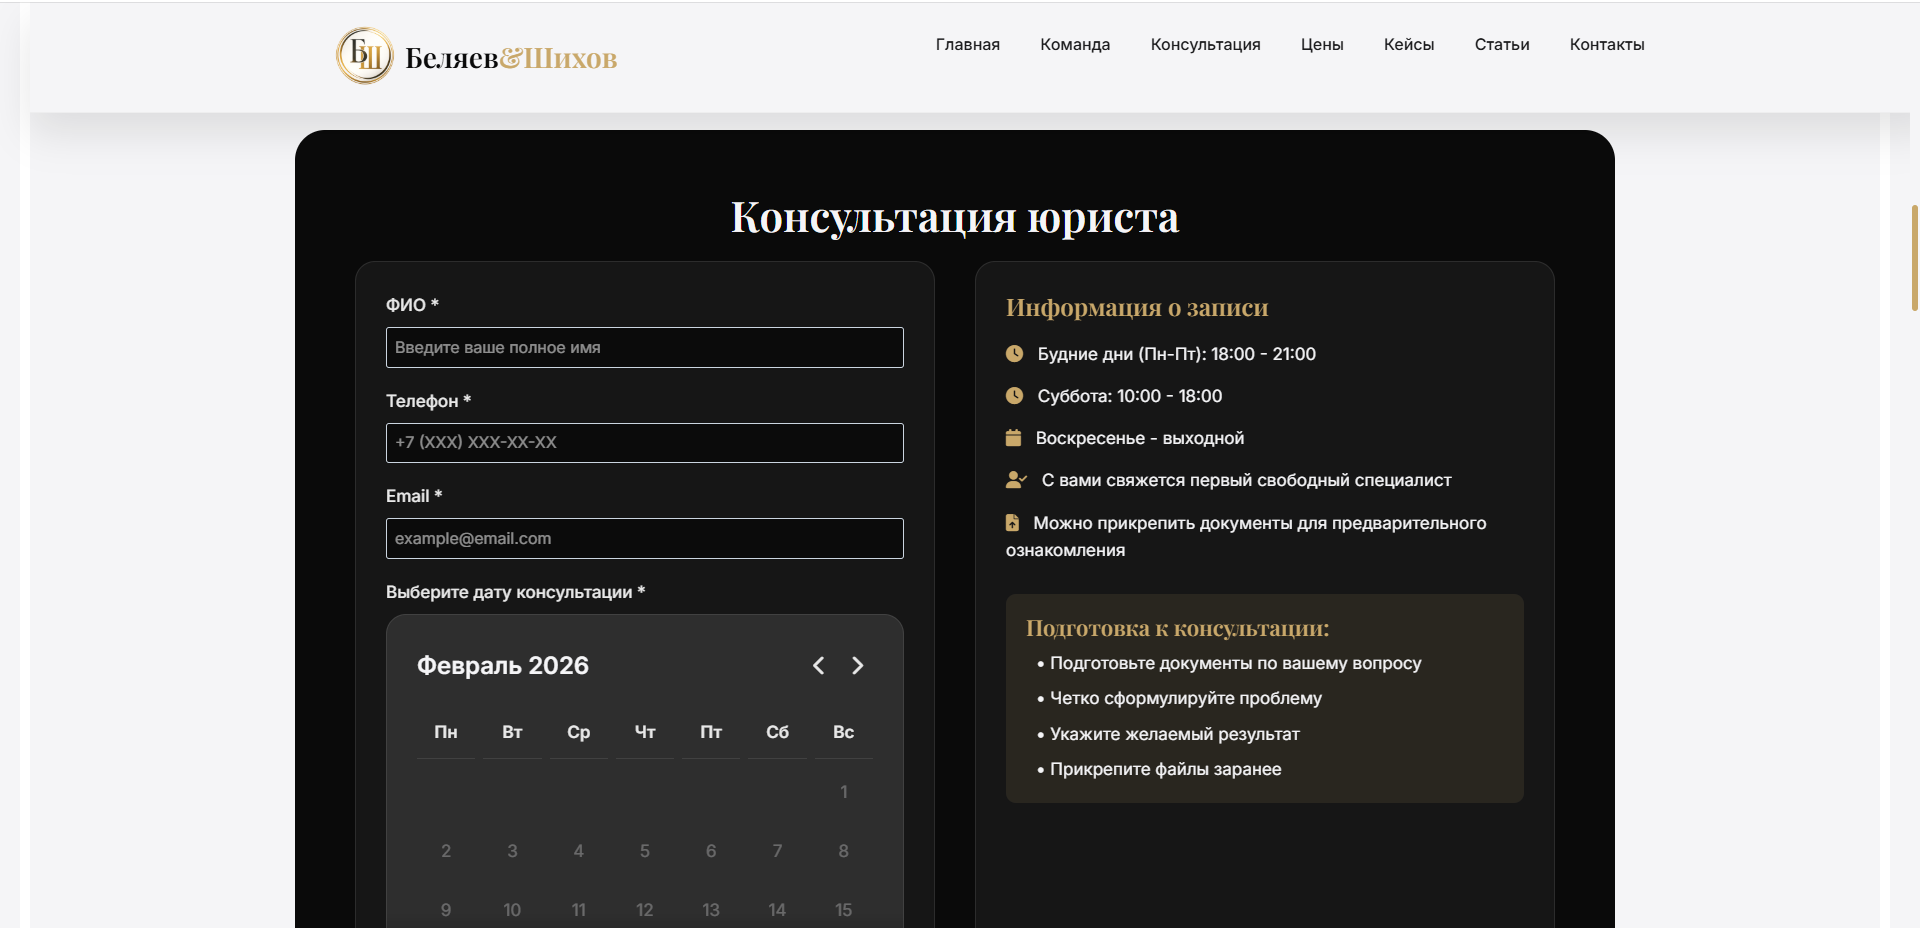Click the Будние дни hours text
This screenshot has height=928, width=1920.
tap(1177, 354)
